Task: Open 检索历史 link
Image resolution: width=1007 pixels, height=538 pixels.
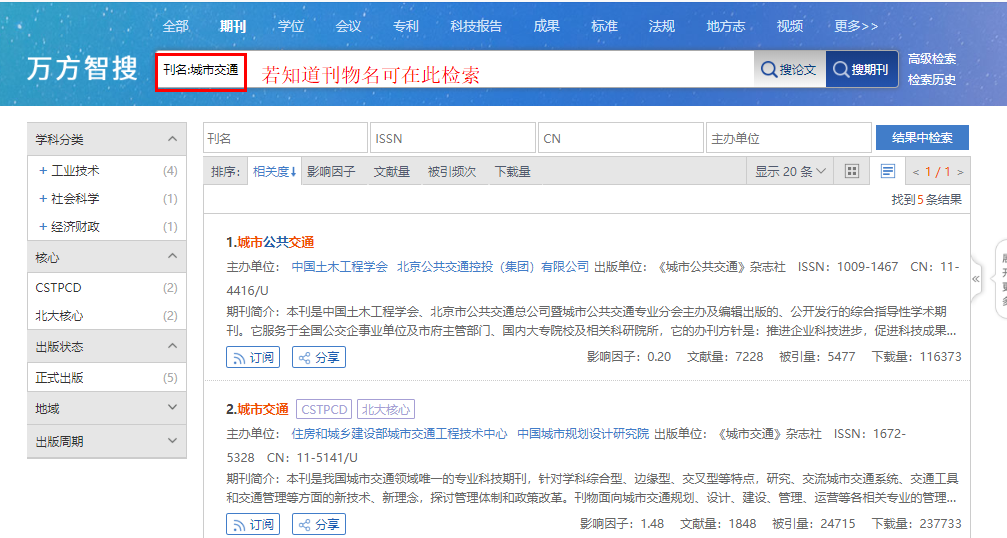Action: click(932, 80)
